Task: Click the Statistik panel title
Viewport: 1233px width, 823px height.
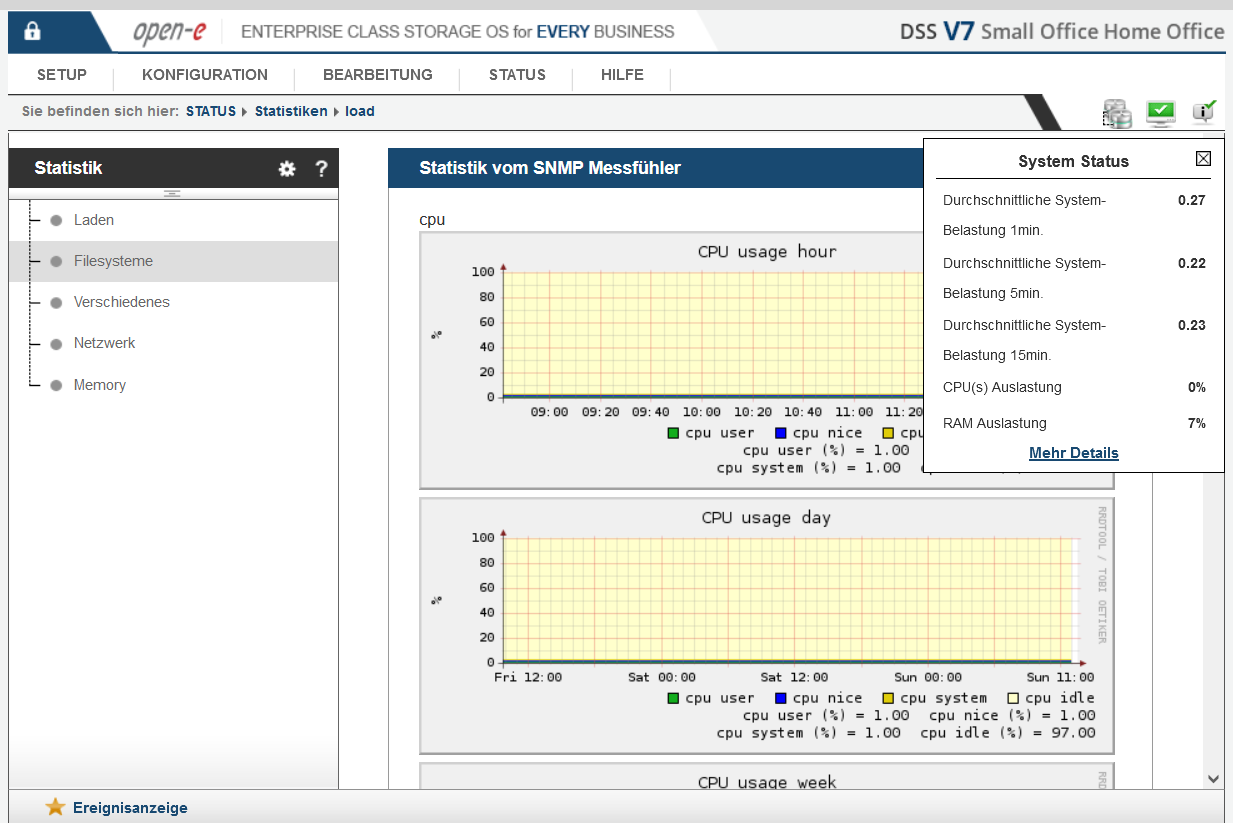Action: tap(68, 168)
